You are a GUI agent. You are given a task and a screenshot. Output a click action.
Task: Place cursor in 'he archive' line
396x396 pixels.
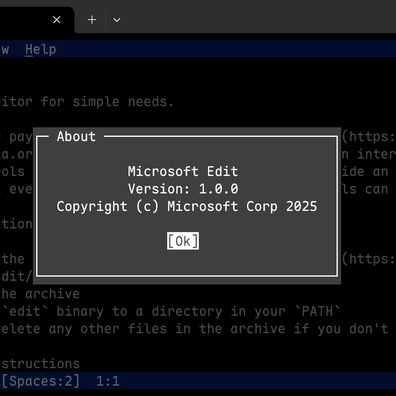pos(40,294)
